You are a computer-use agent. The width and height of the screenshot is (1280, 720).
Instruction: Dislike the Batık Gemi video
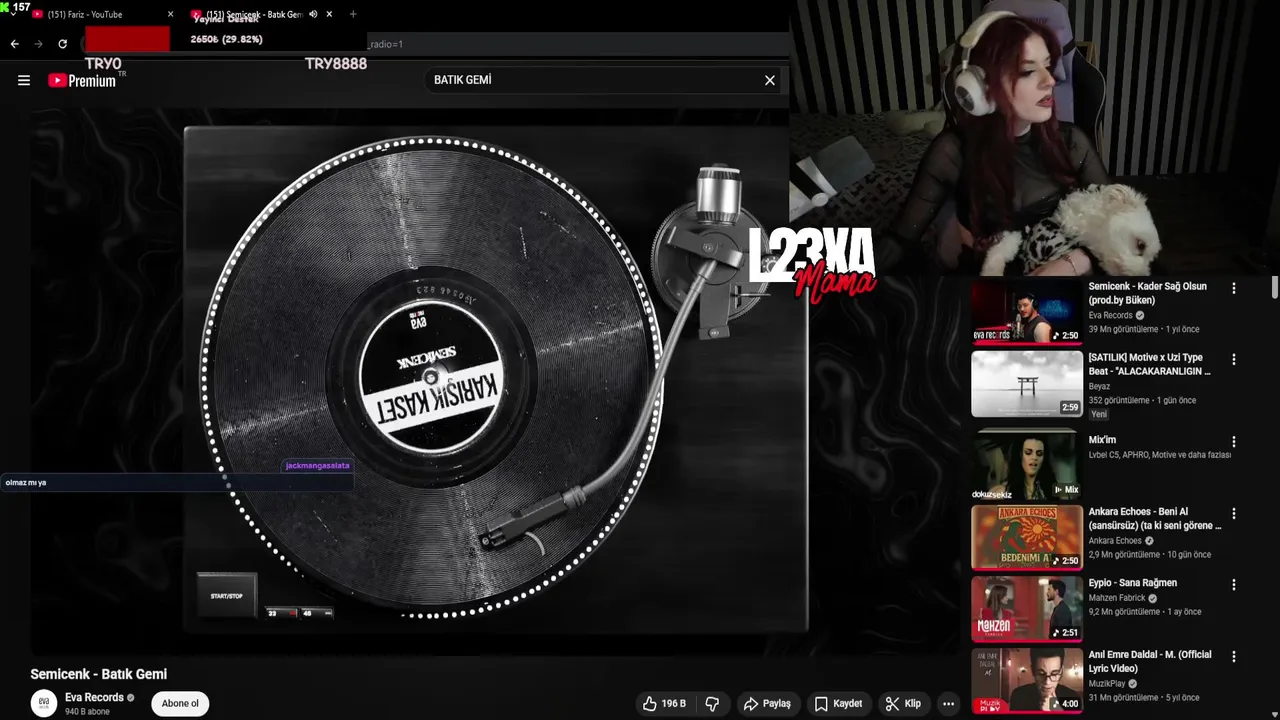[x=712, y=704]
